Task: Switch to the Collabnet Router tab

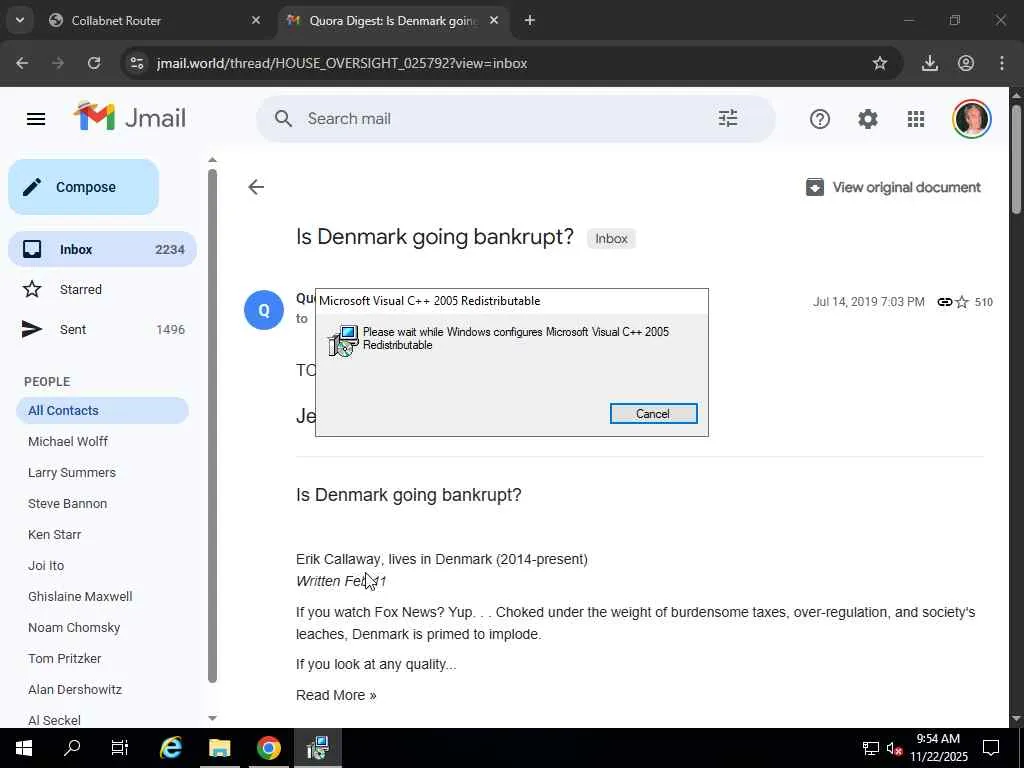Action: coord(153,21)
